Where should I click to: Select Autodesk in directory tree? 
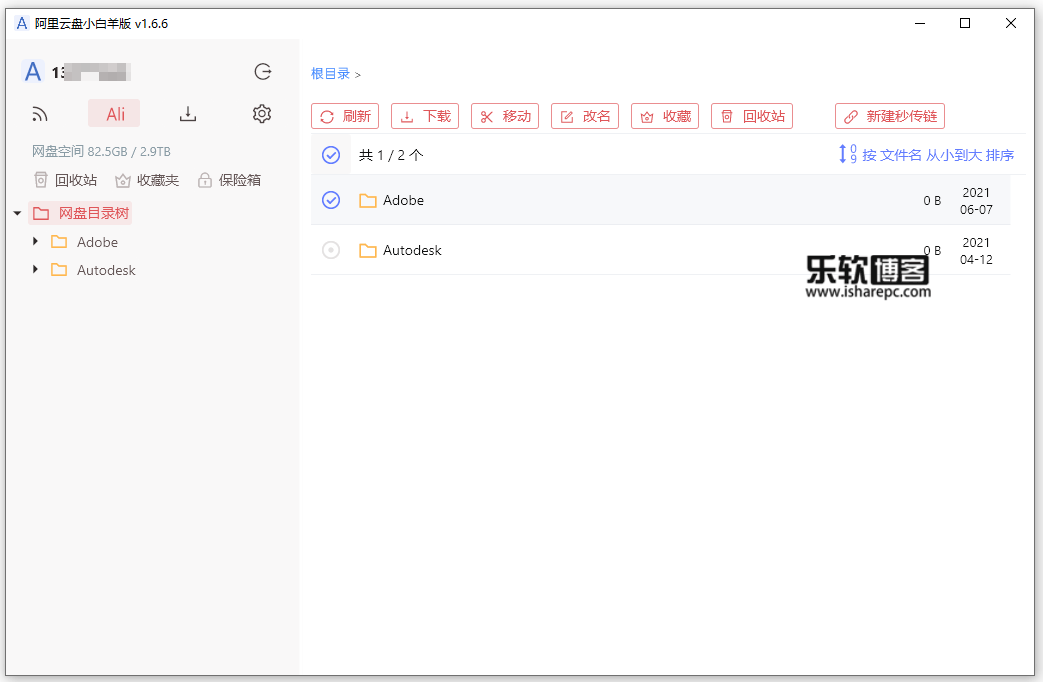pos(106,270)
